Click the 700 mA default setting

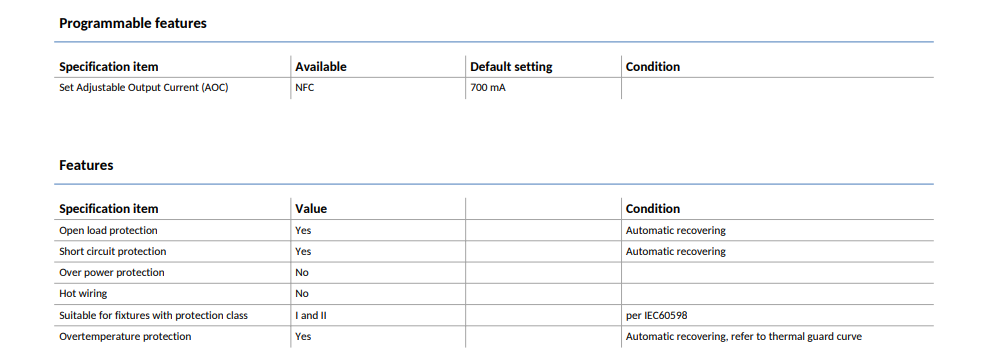488,88
